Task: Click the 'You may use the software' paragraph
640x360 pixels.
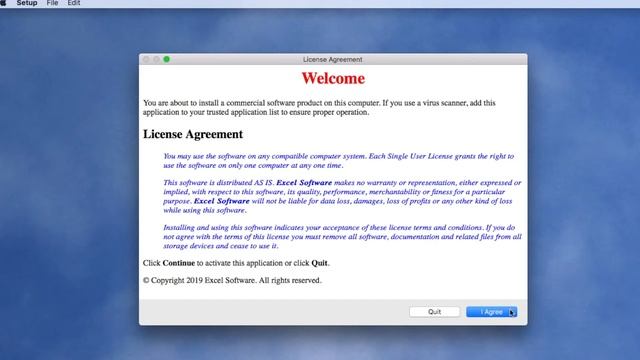Action: click(339, 161)
